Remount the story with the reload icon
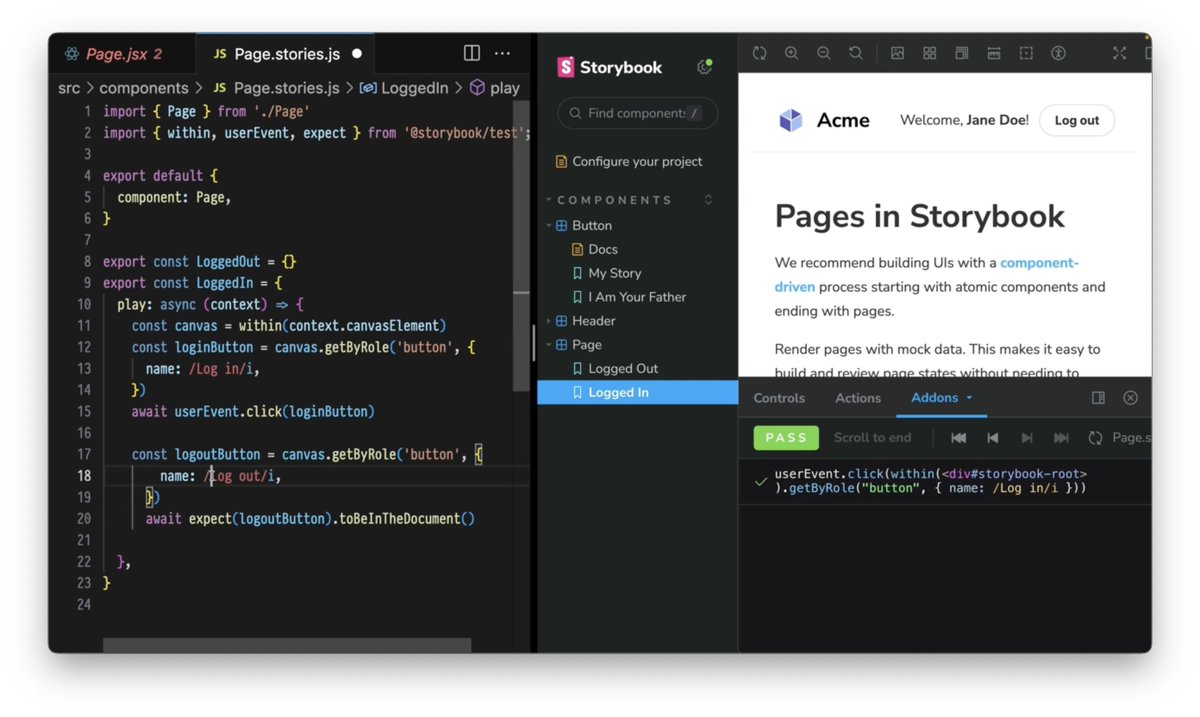1200x717 pixels. pos(760,53)
